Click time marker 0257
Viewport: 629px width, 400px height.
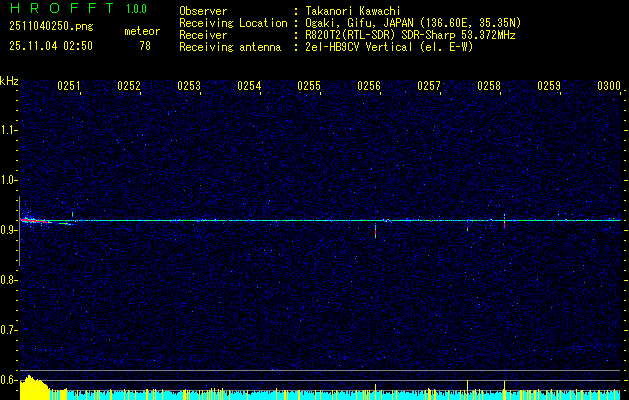click(429, 86)
